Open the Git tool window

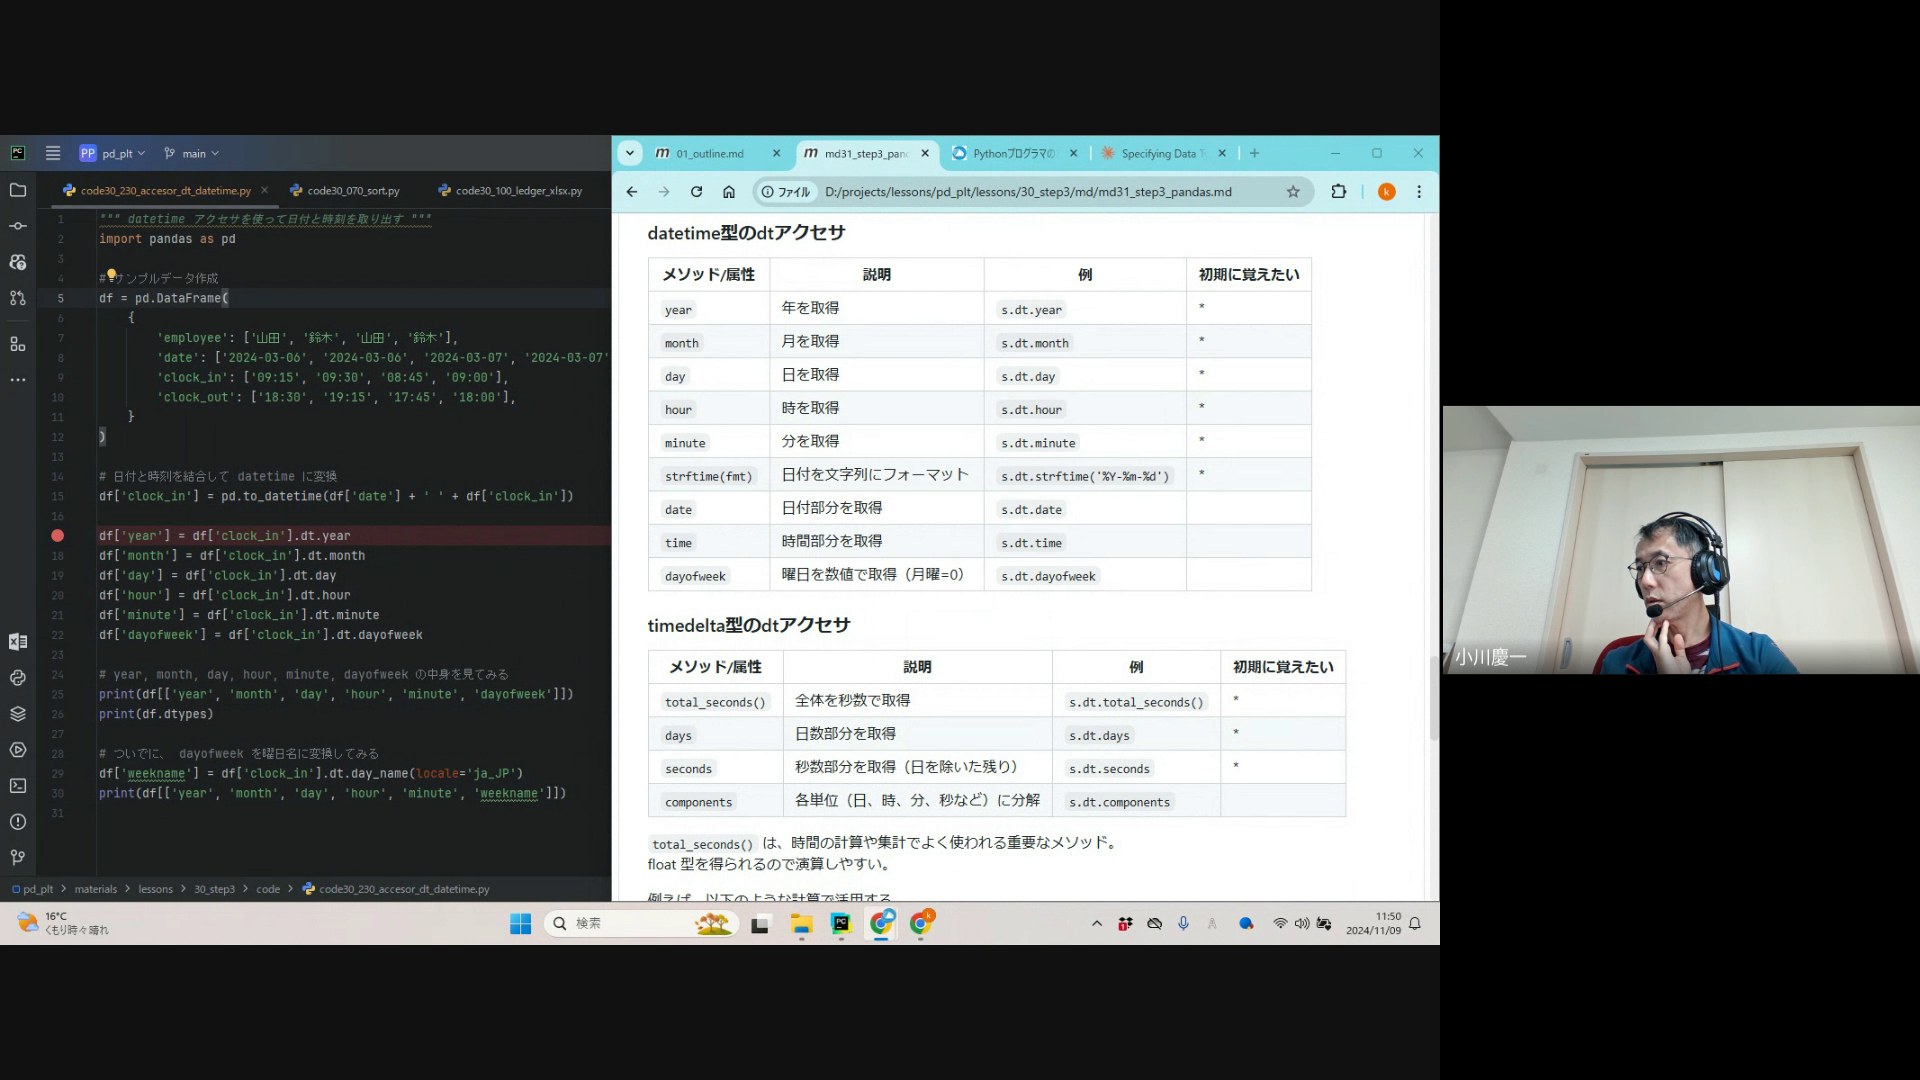pos(18,858)
